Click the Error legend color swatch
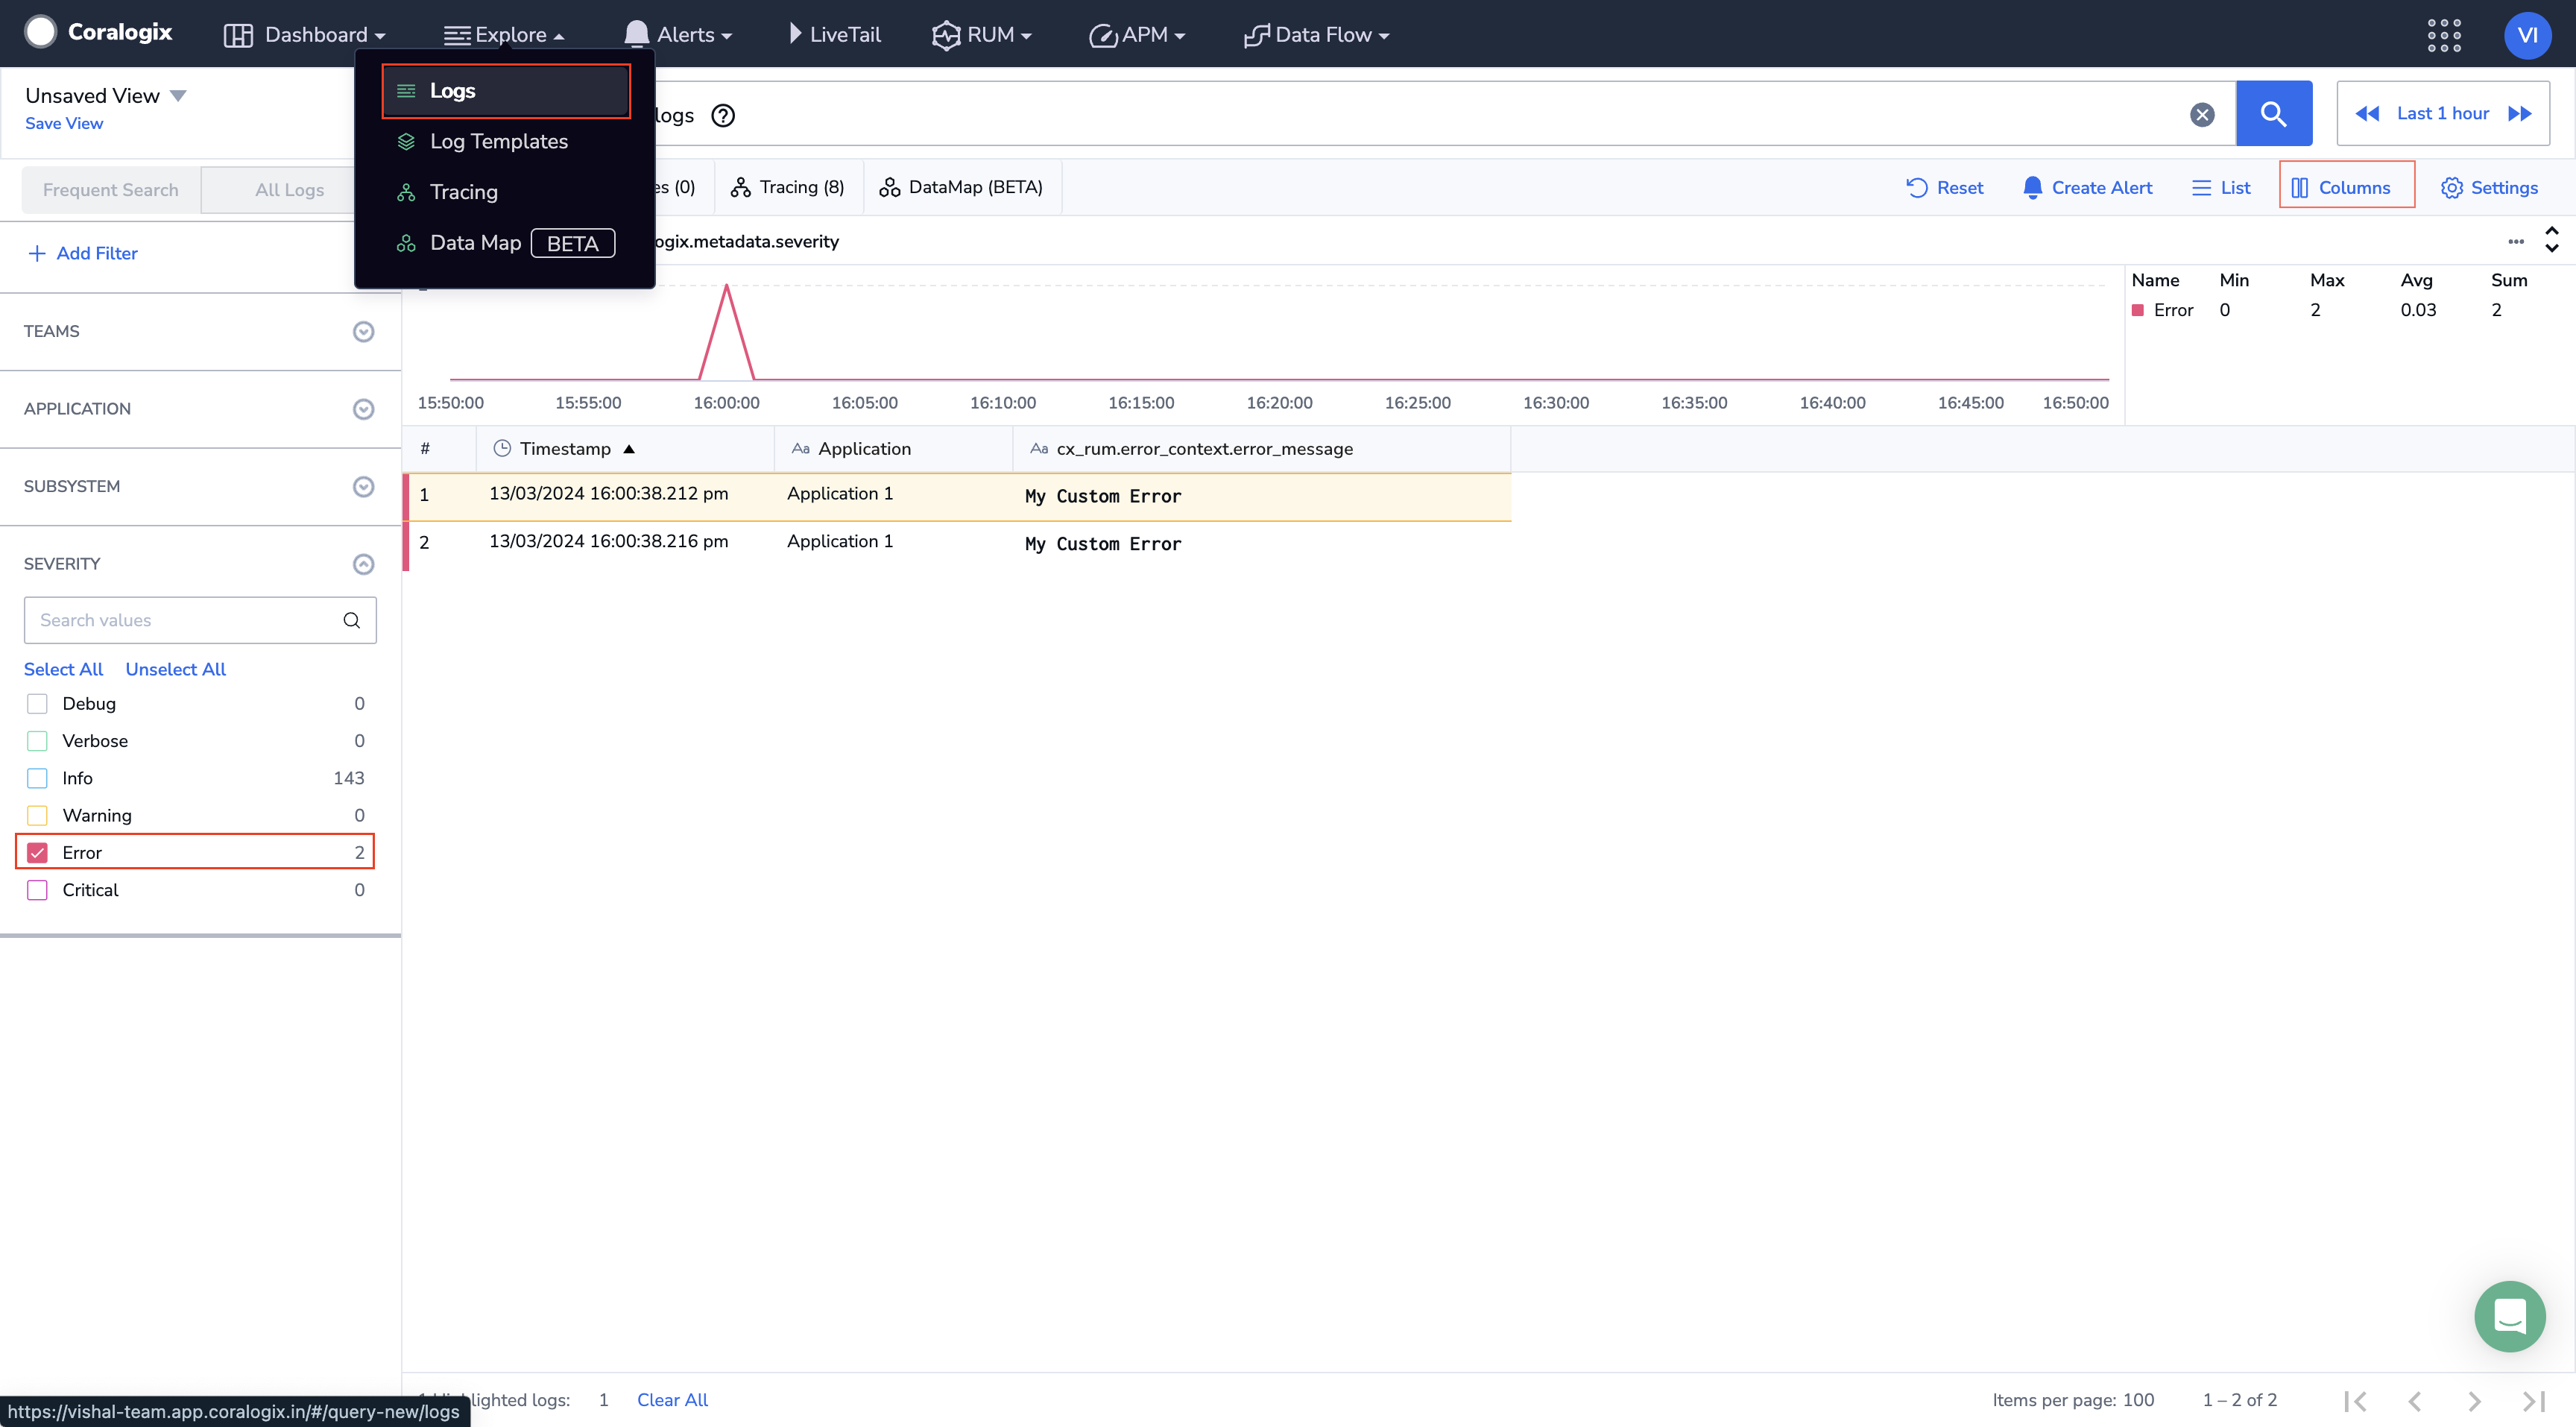This screenshot has width=2576, height=1427. click(x=2138, y=310)
